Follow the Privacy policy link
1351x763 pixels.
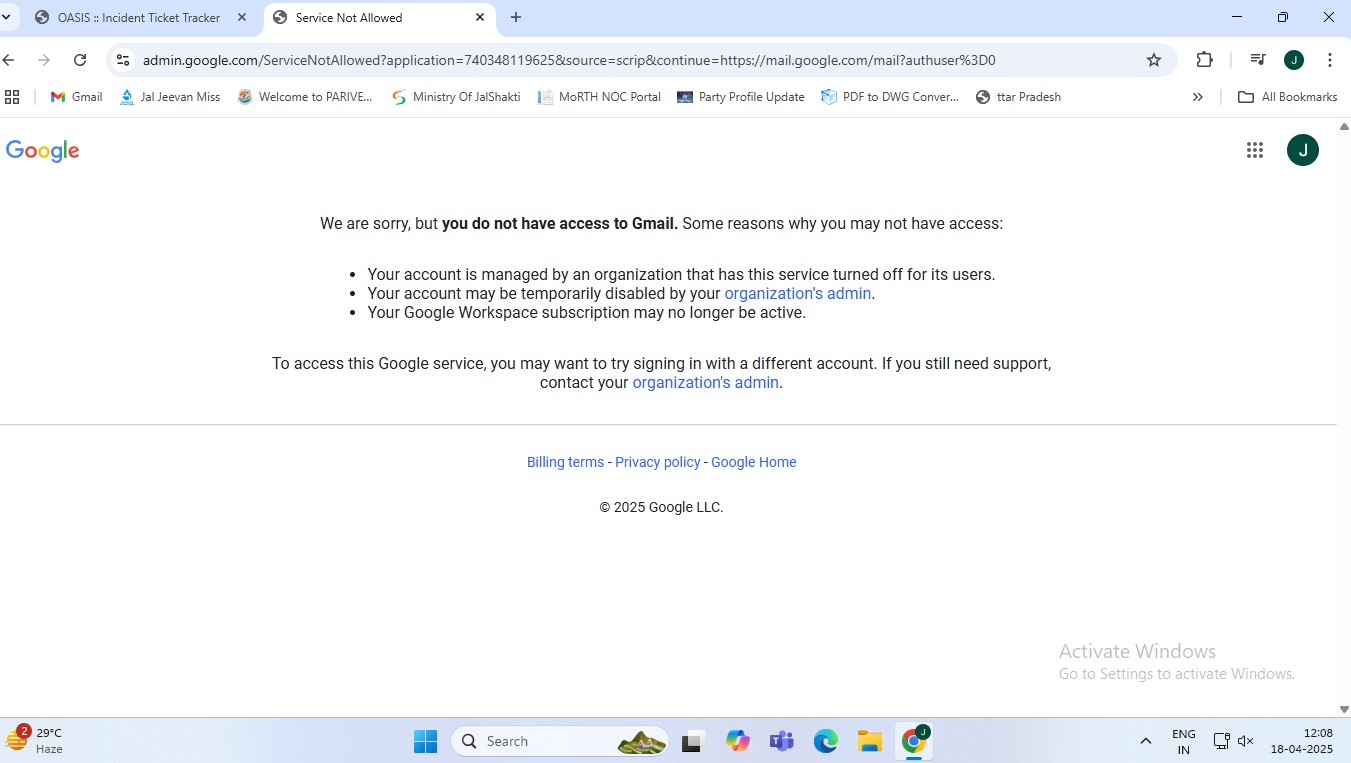657,462
